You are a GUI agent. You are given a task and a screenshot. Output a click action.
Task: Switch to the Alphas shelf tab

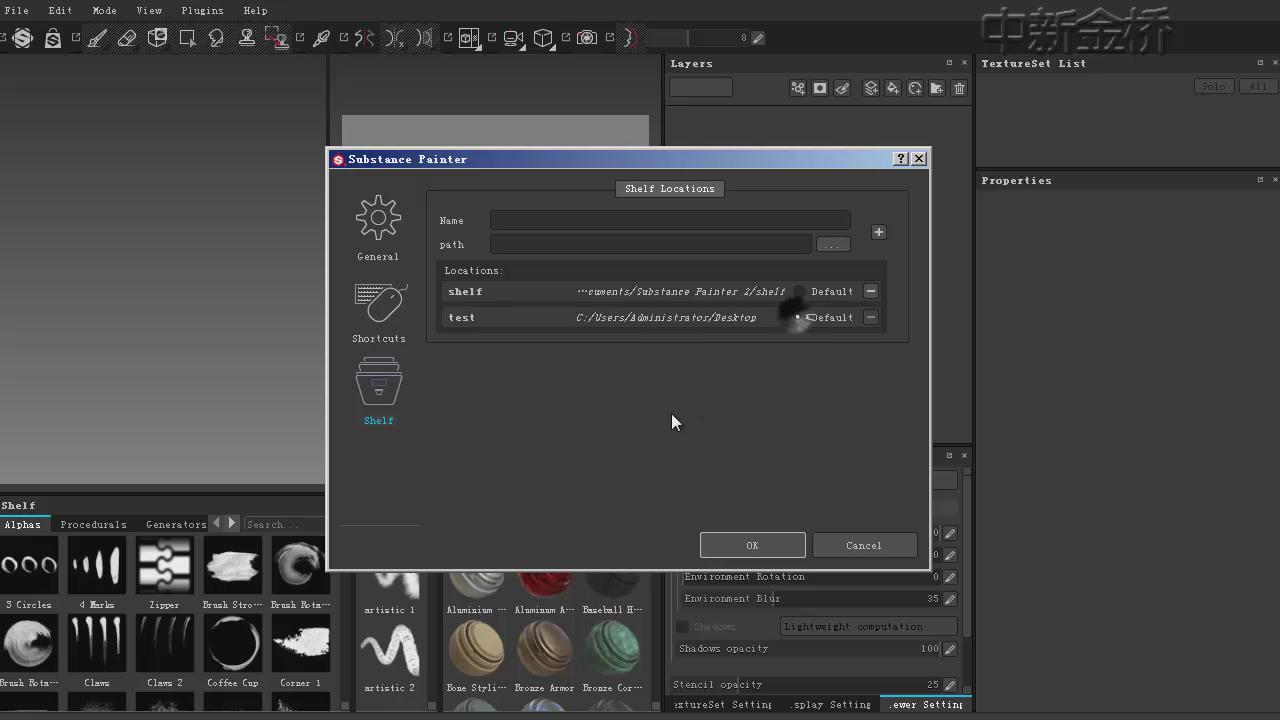[x=22, y=524]
